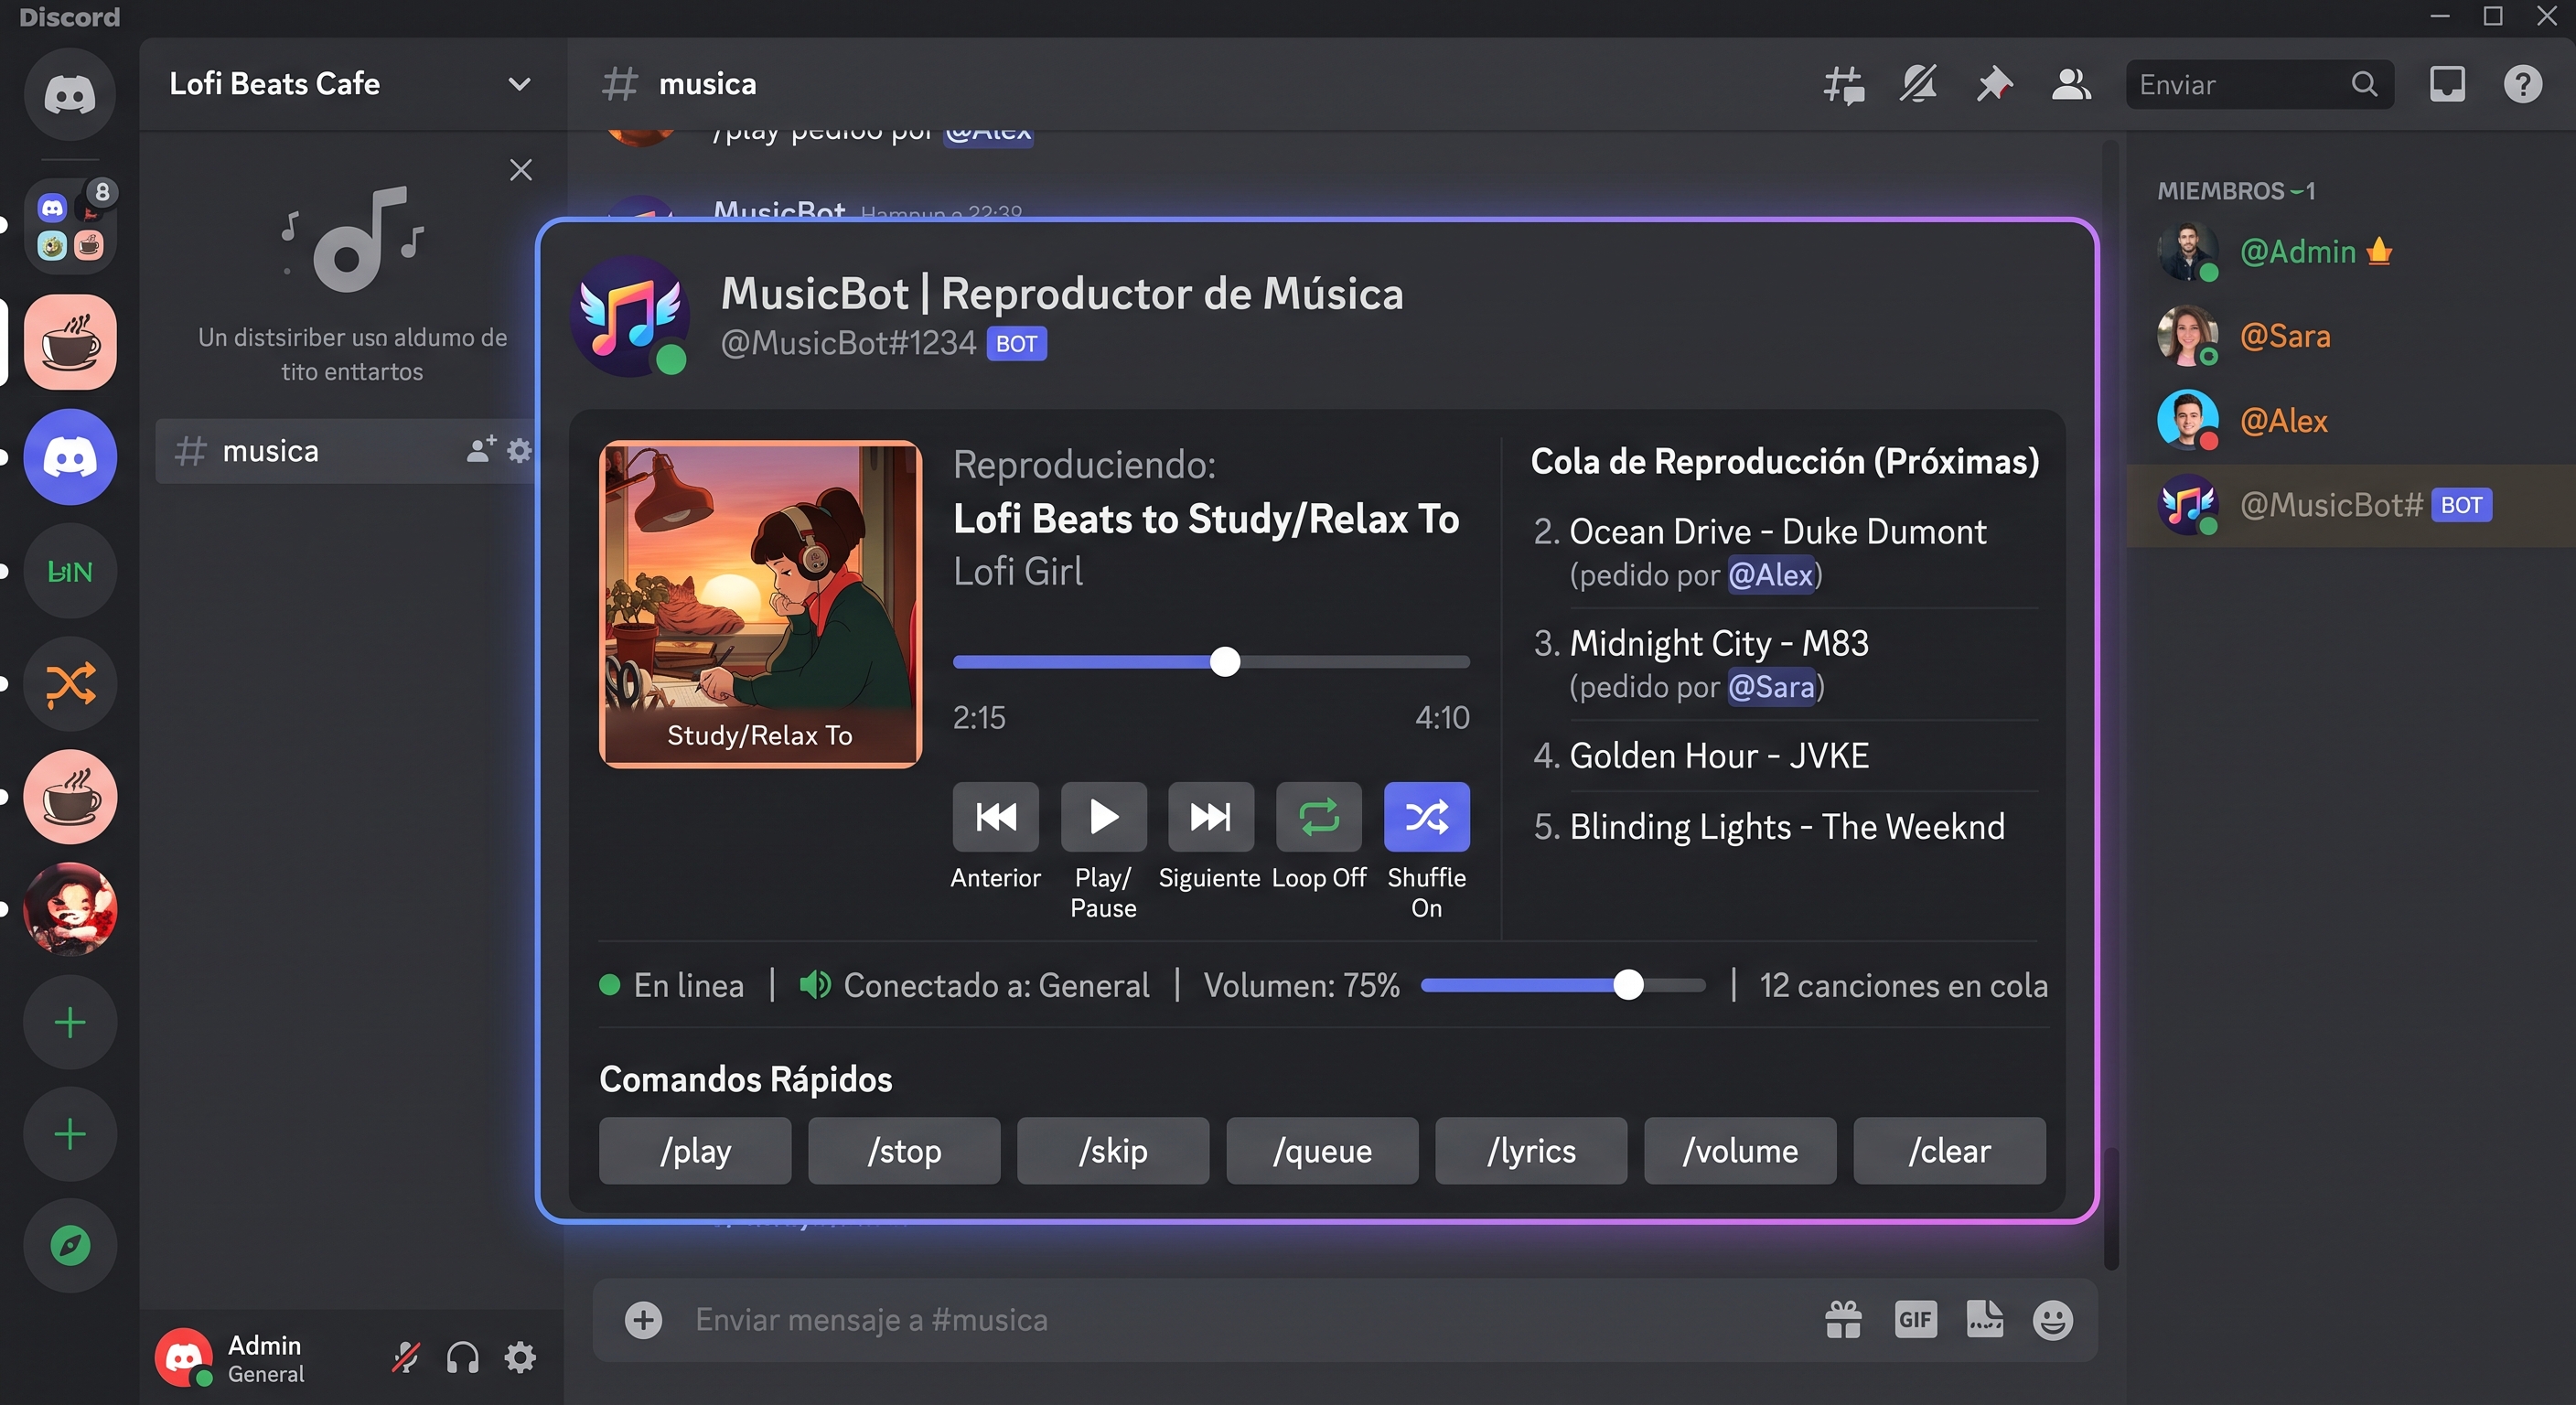The image size is (2576, 1405).
Task: Open Discord home direct messages icon
Action: click(x=70, y=94)
